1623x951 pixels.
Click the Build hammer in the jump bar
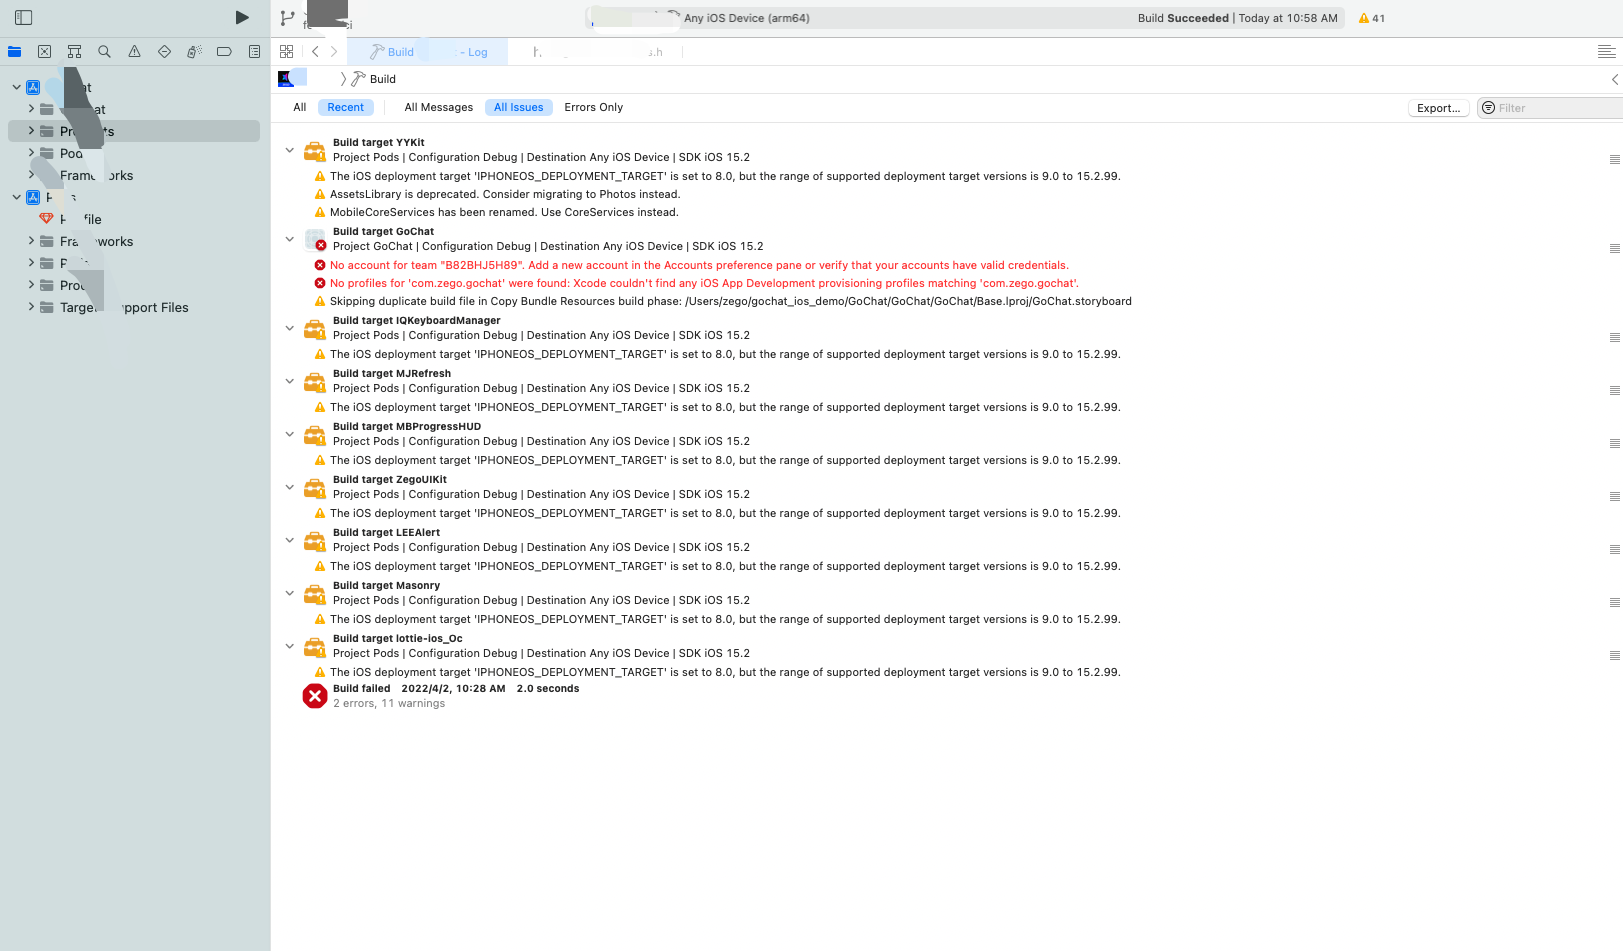358,79
